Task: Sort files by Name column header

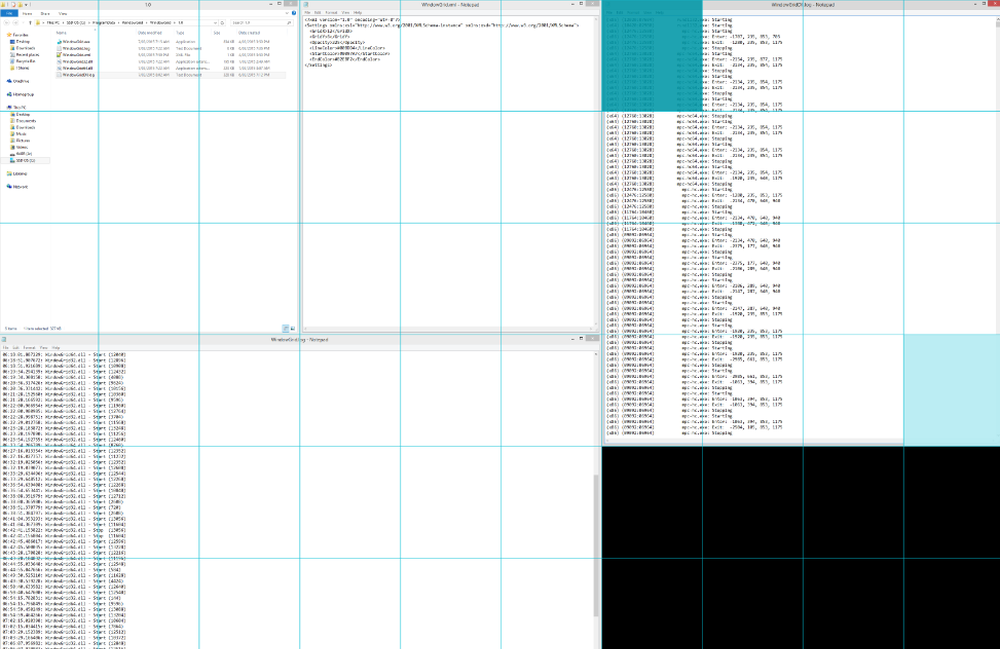Action: pyautogui.click(x=61, y=33)
